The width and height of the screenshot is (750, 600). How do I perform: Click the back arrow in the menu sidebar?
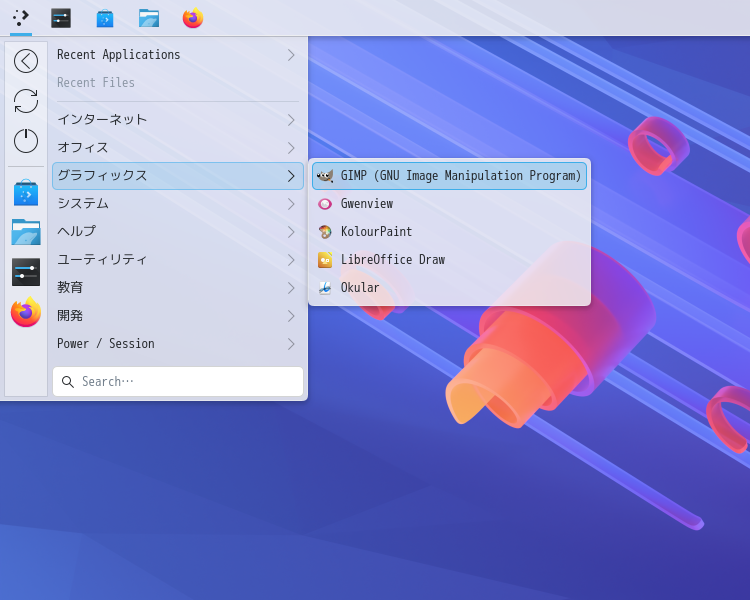pyautogui.click(x=26, y=61)
